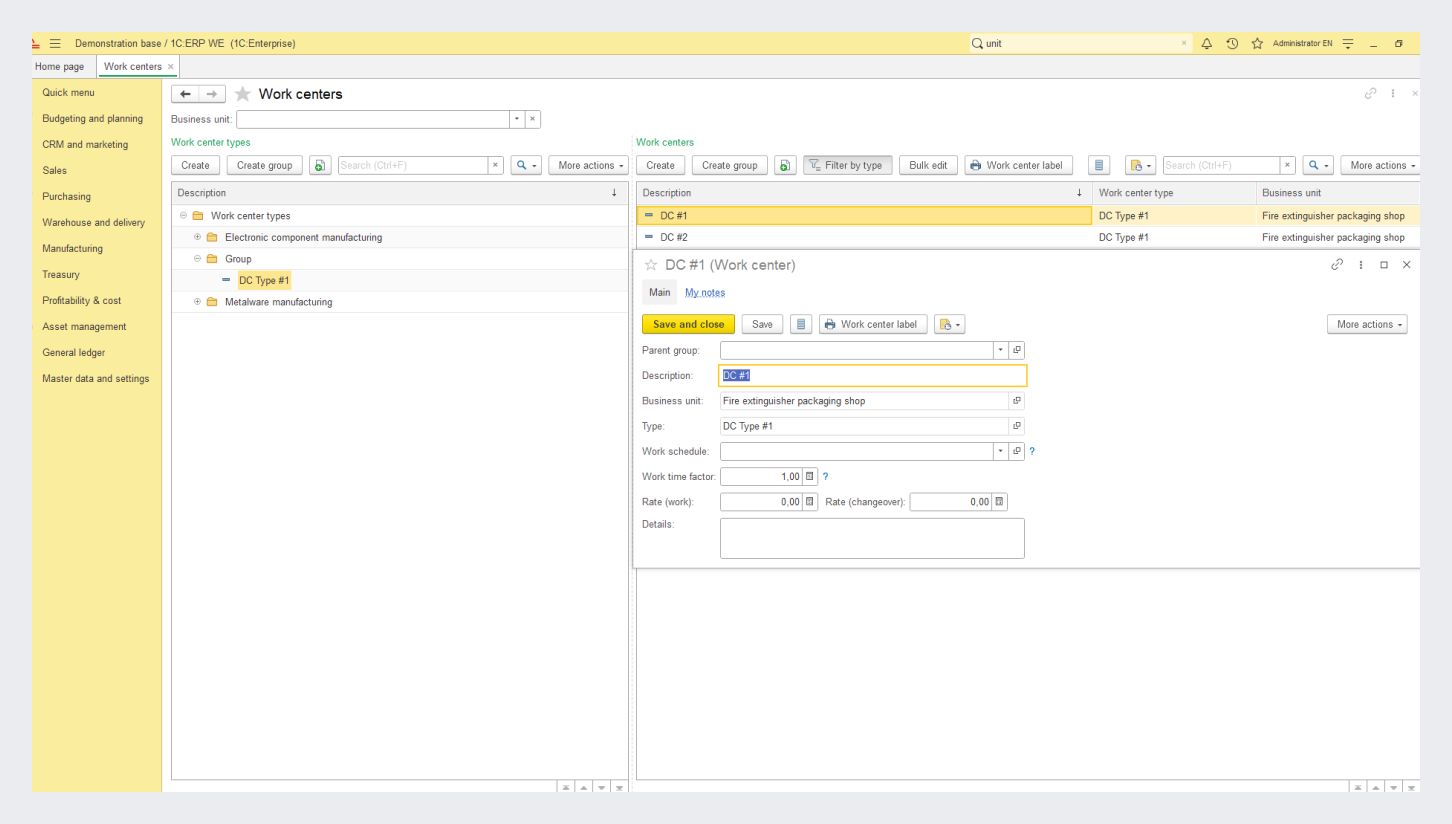Viewport: 1452px width, 824px height.
Task: Click the Bulk edit button
Action: (928, 165)
